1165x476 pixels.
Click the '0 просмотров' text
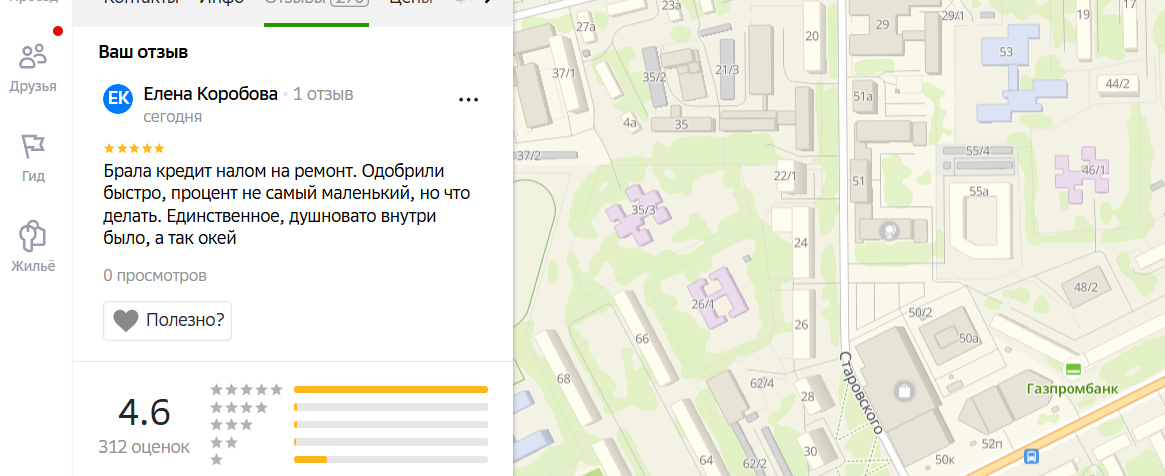[x=155, y=276]
